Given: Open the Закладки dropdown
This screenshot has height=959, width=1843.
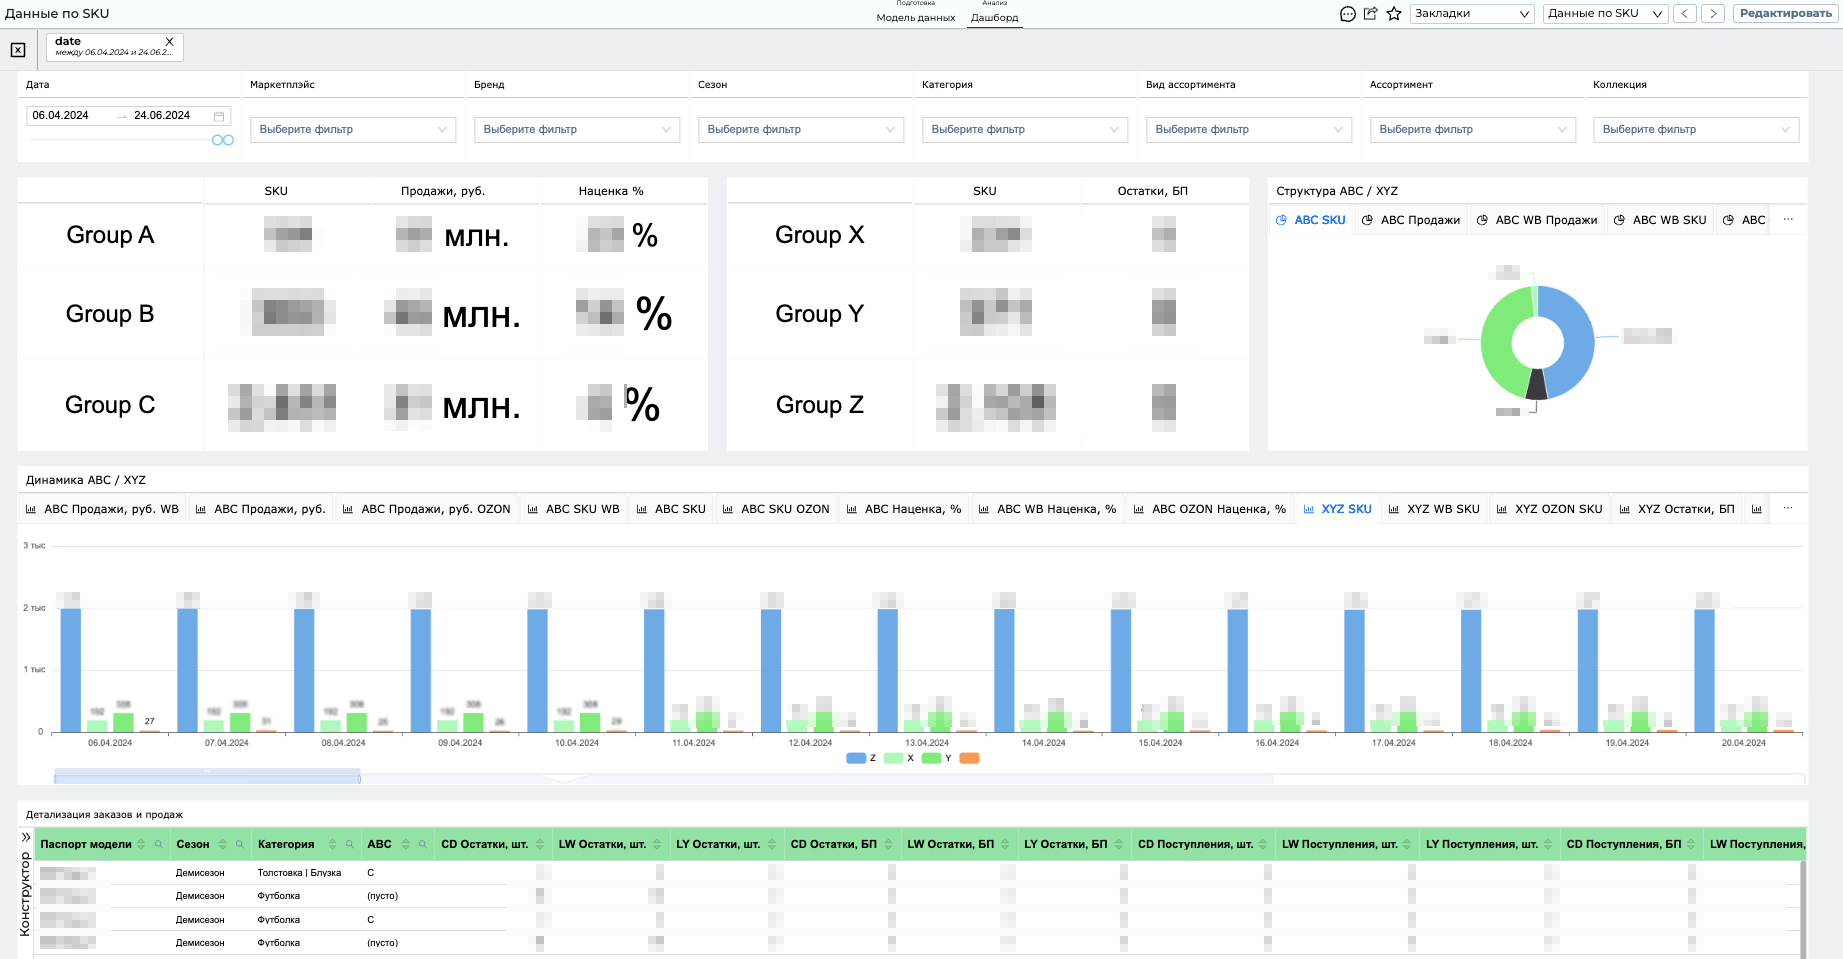Looking at the screenshot, I should [x=1472, y=14].
